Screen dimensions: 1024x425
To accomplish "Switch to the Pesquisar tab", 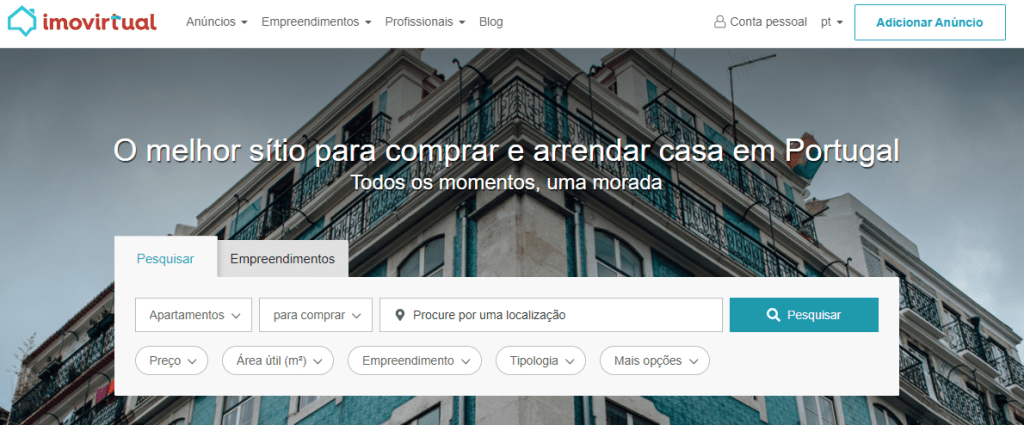I will pyautogui.click(x=165, y=259).
